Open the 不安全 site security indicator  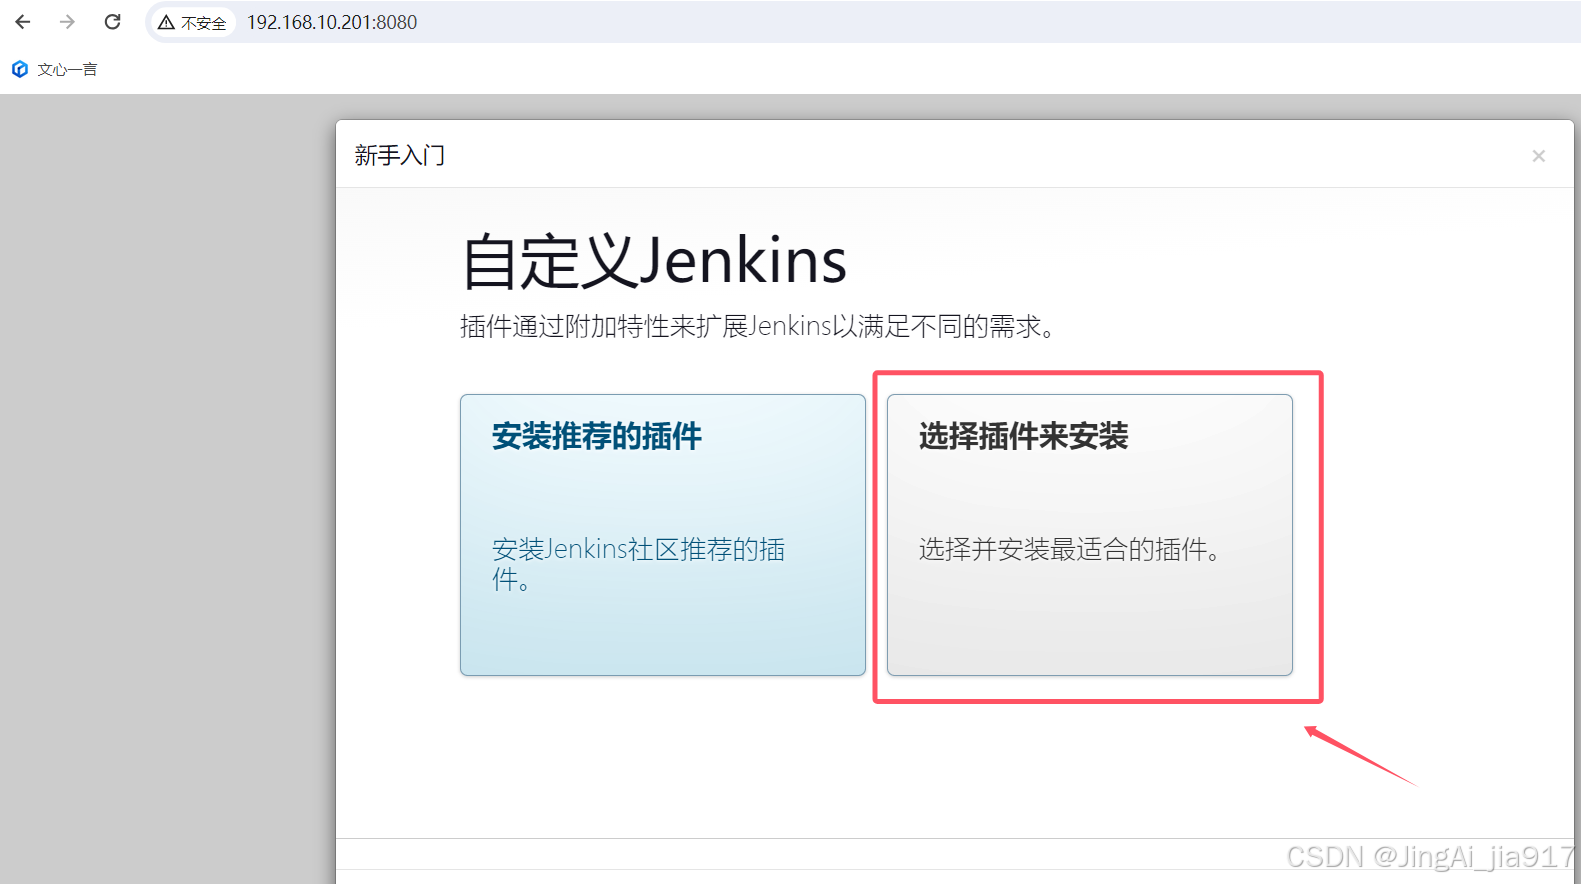[192, 22]
